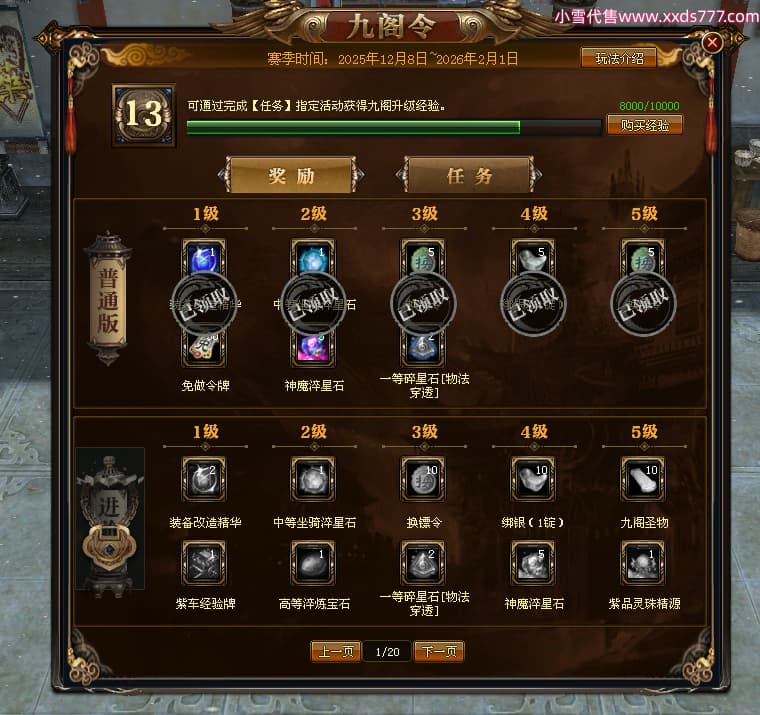760x715 pixels.
Task: Close the 九阁令 window
Action: (712, 43)
